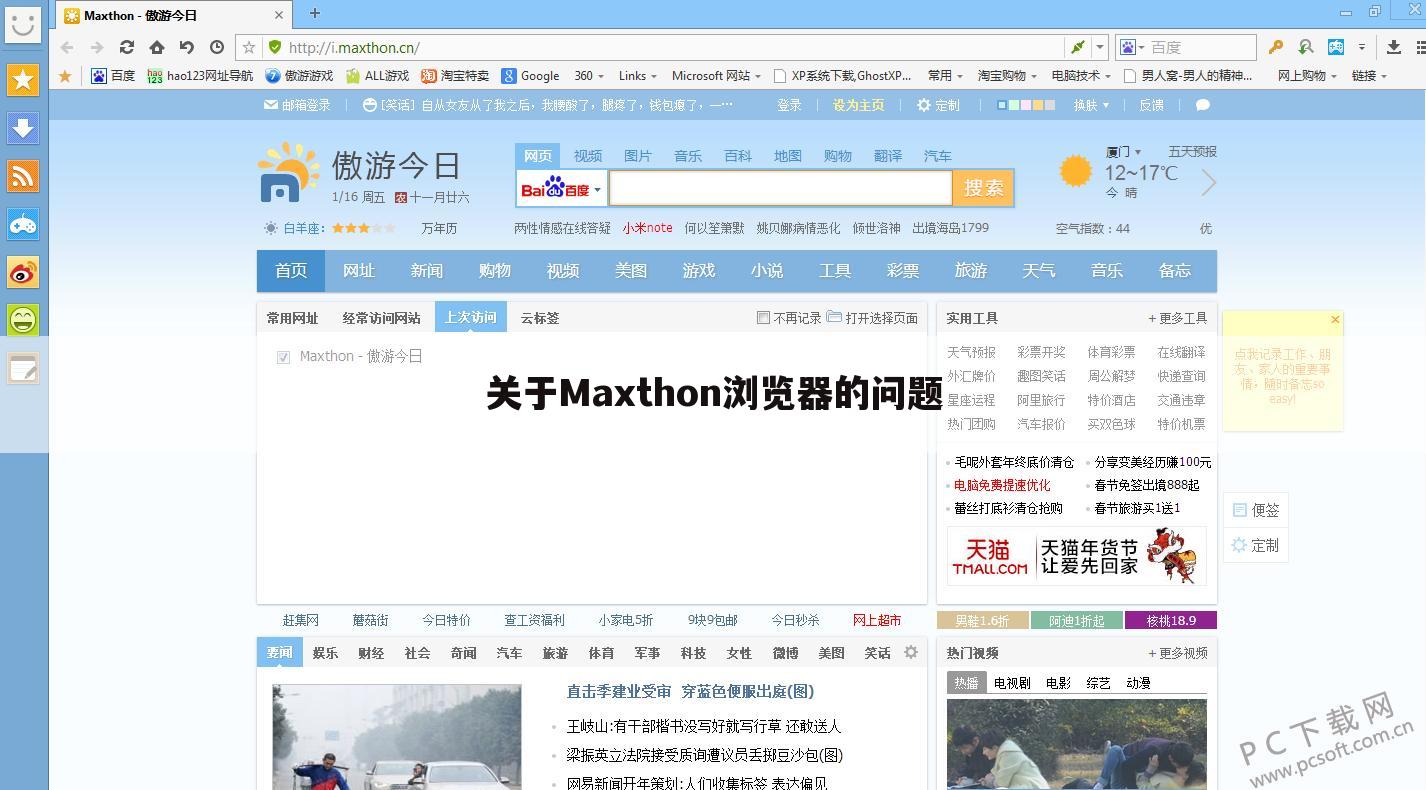Open 游戏 in the blue navigation bar

[699, 271]
